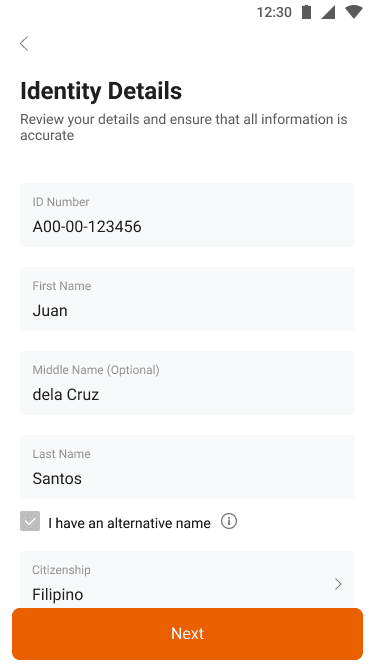Image resolution: width=375 pixels, height=667 pixels.
Task: Toggle the alternative name checkbox
Action: click(30, 521)
